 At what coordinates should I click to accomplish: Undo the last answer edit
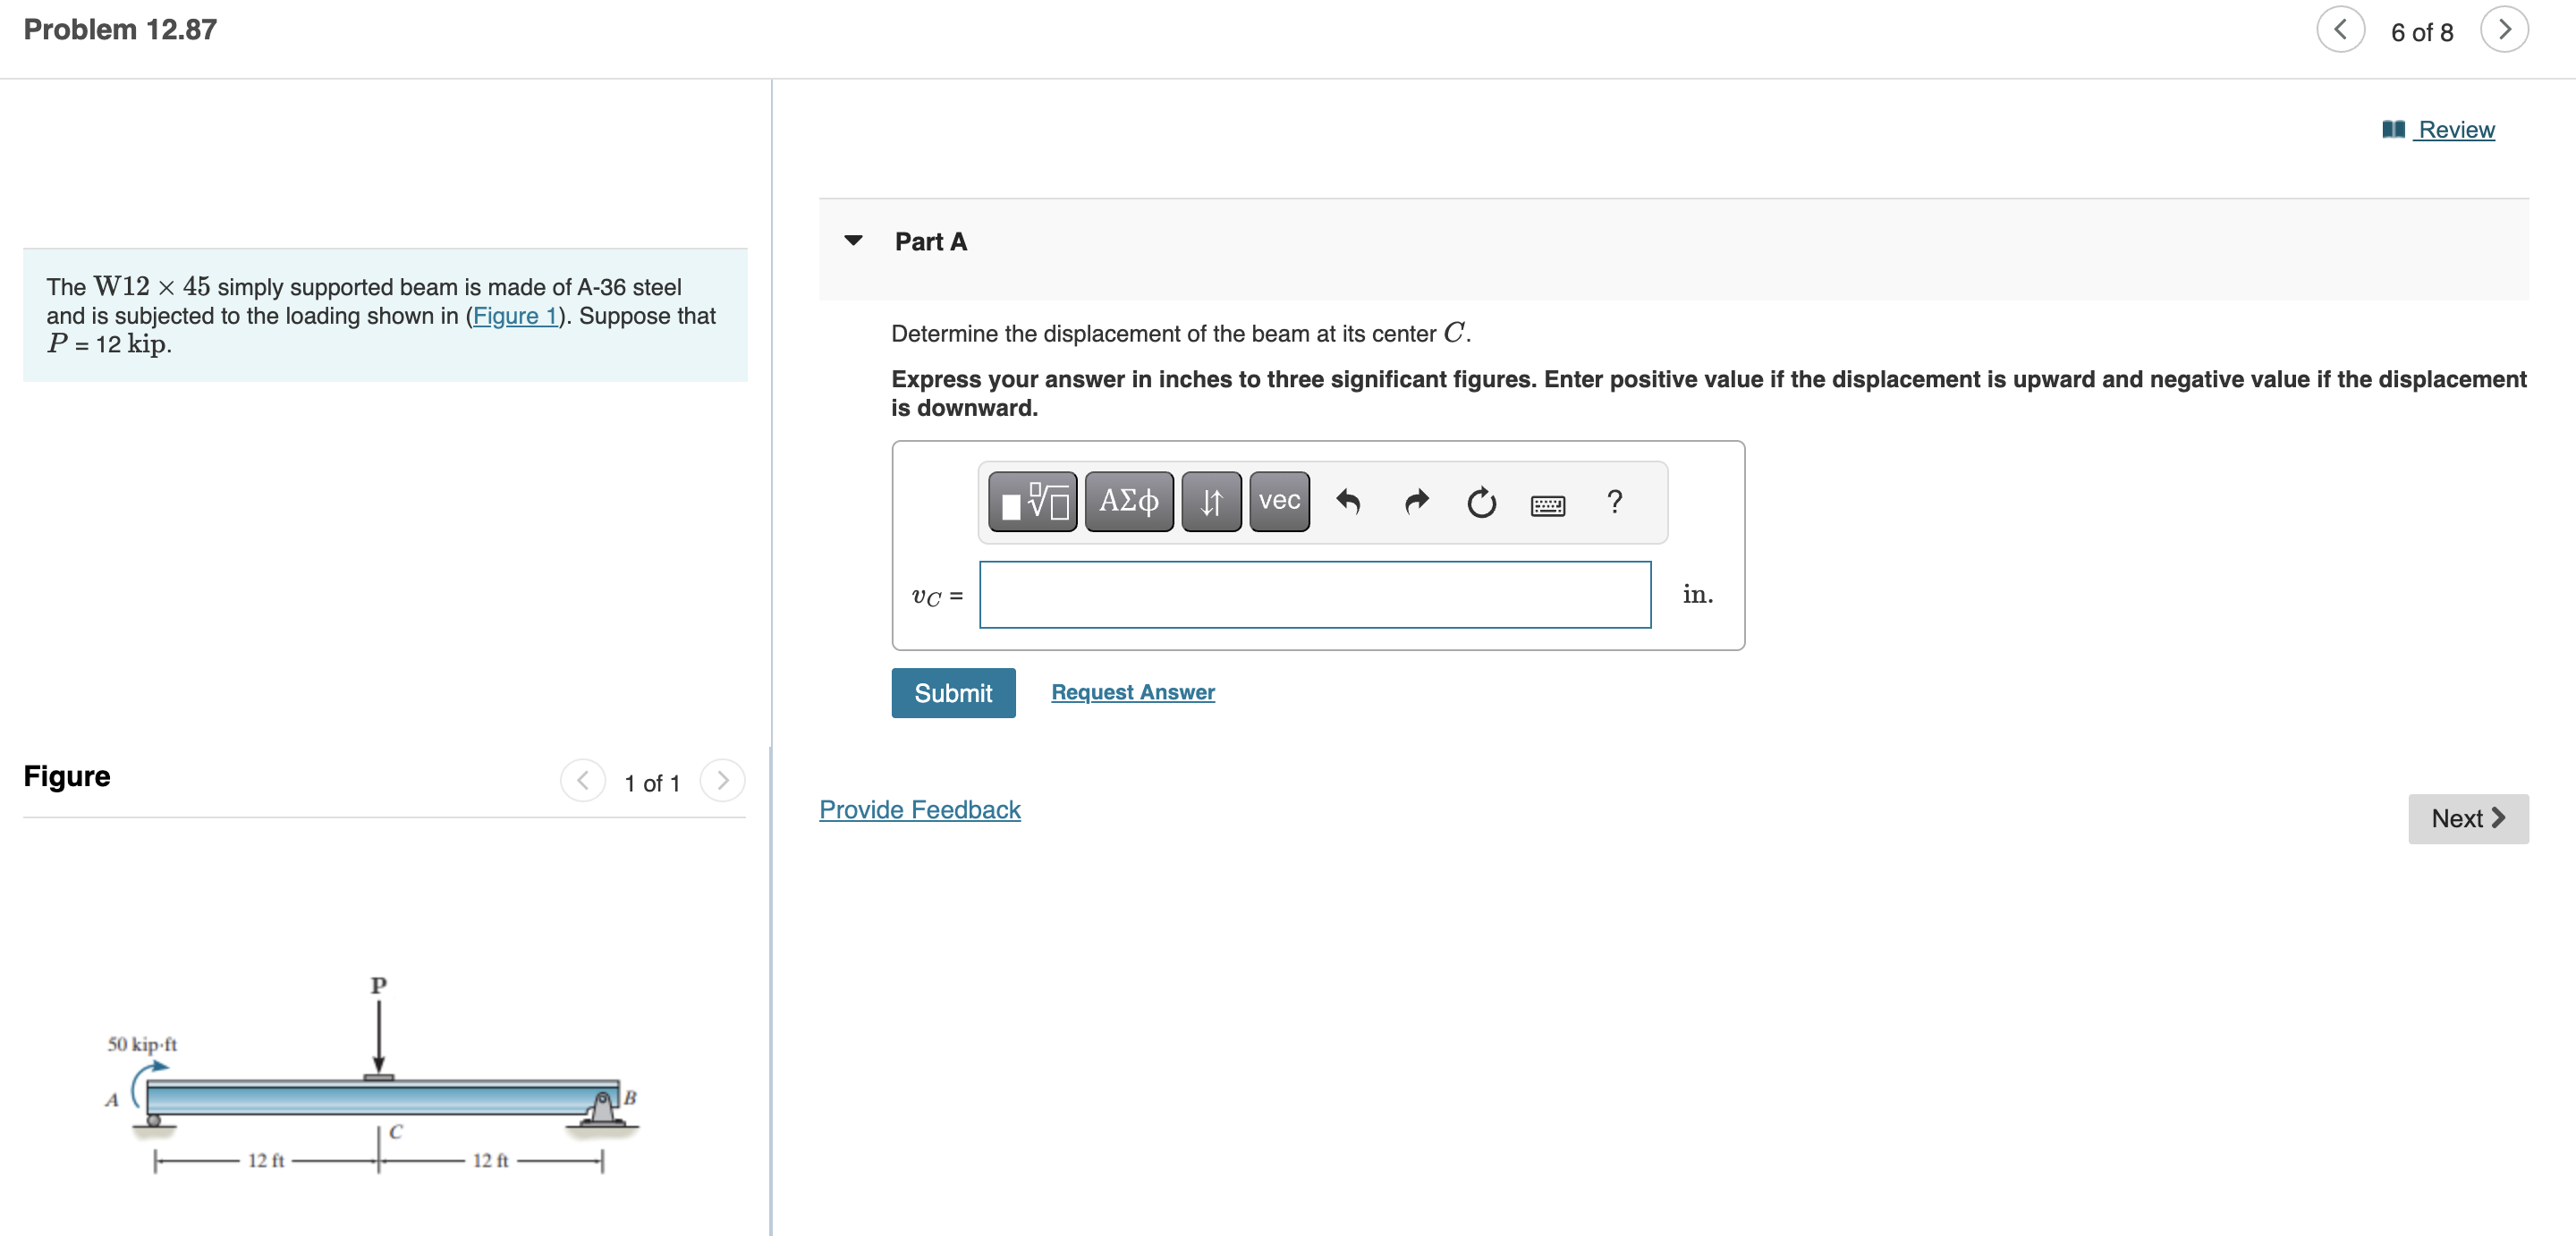tap(1348, 501)
